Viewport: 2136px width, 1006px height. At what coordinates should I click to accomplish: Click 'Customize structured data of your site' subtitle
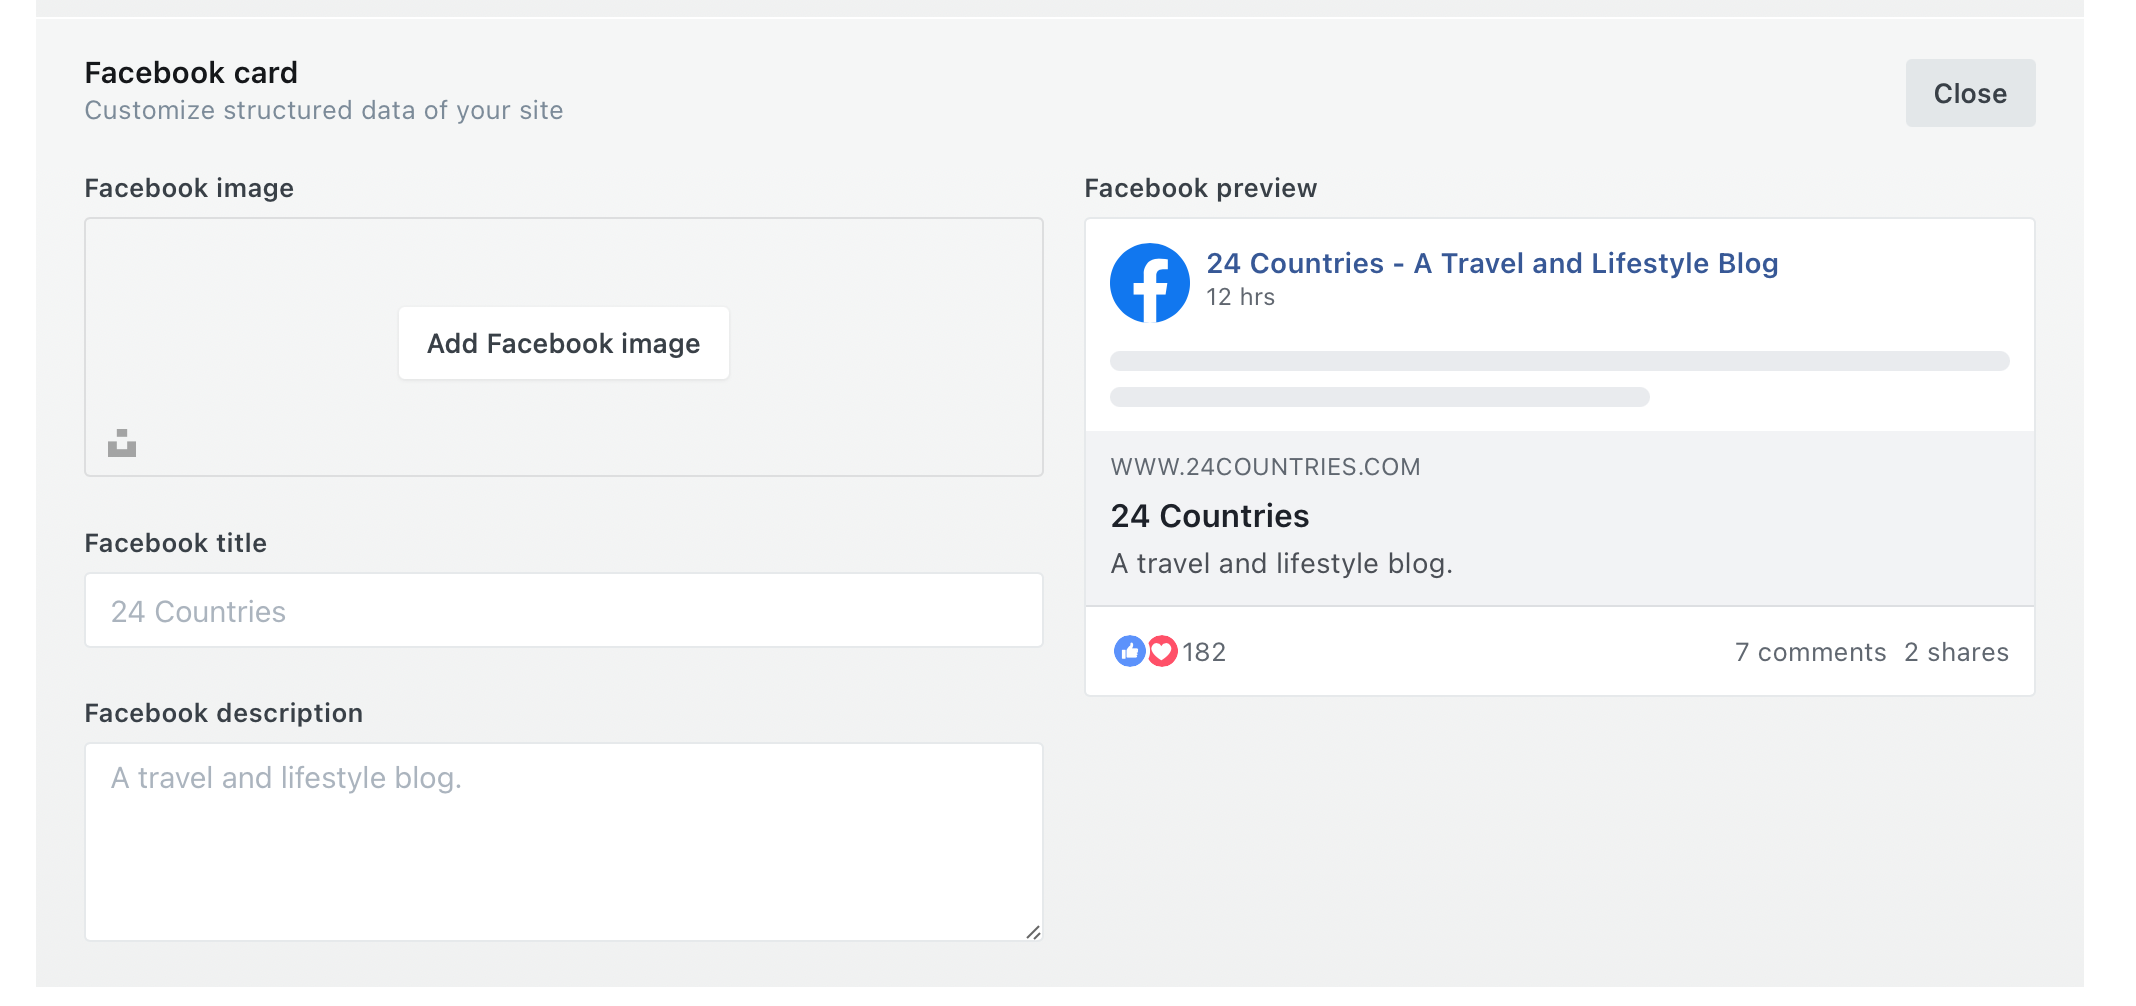pyautogui.click(x=324, y=110)
